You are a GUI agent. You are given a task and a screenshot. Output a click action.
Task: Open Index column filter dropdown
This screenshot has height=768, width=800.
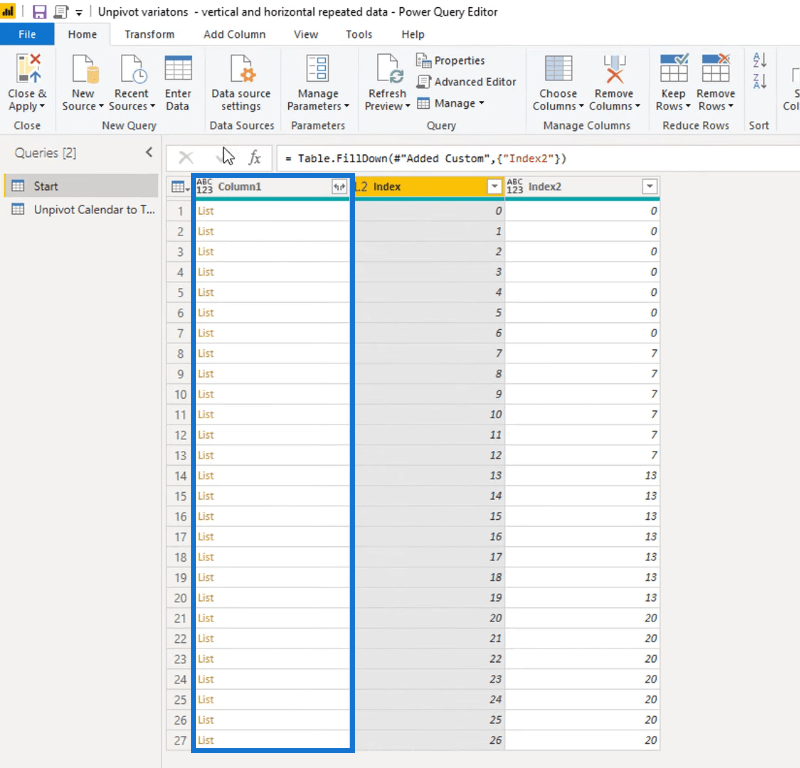click(x=494, y=187)
